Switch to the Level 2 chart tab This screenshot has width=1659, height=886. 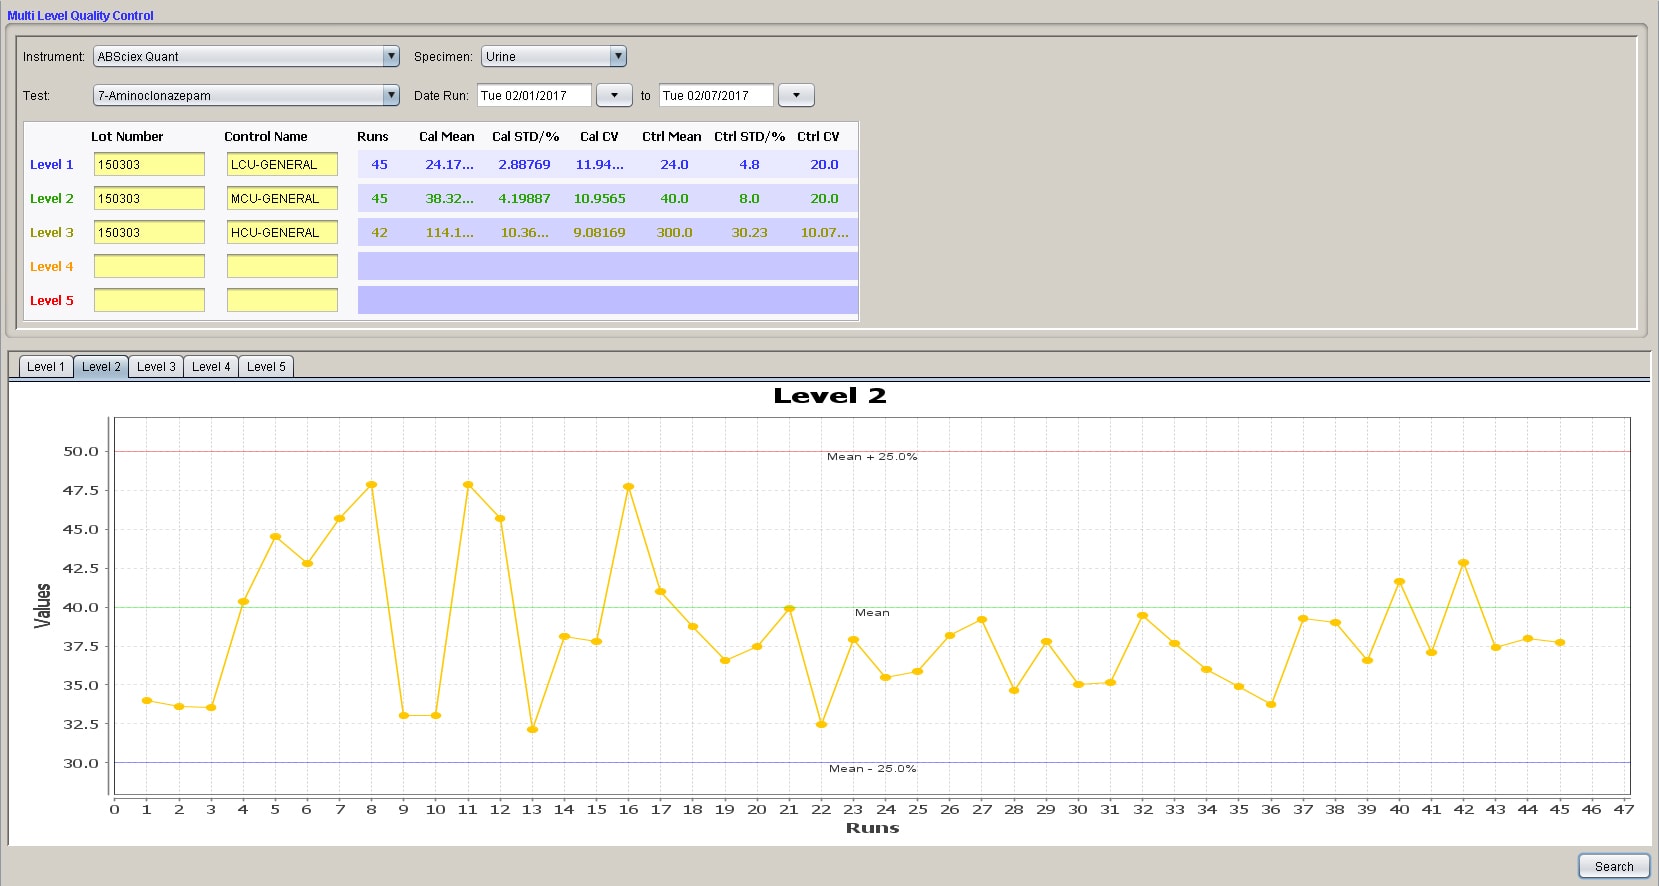(101, 367)
